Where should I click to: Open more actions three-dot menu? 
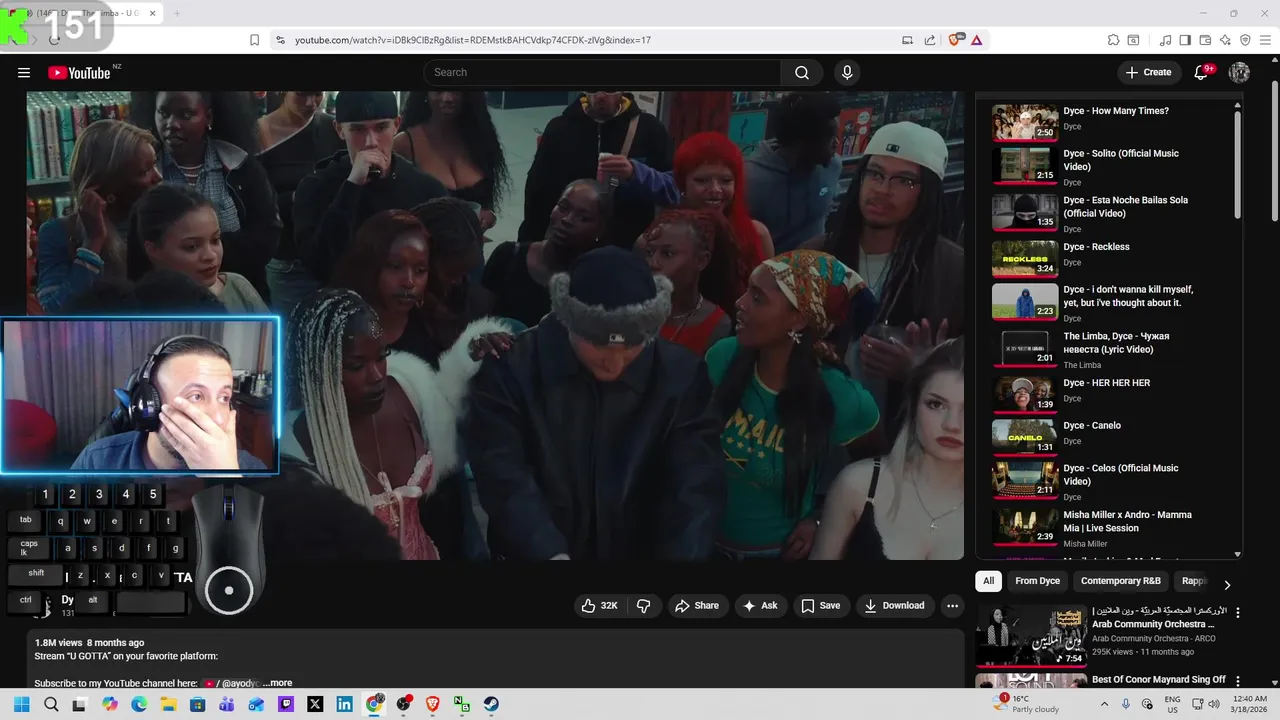pyautogui.click(x=952, y=605)
